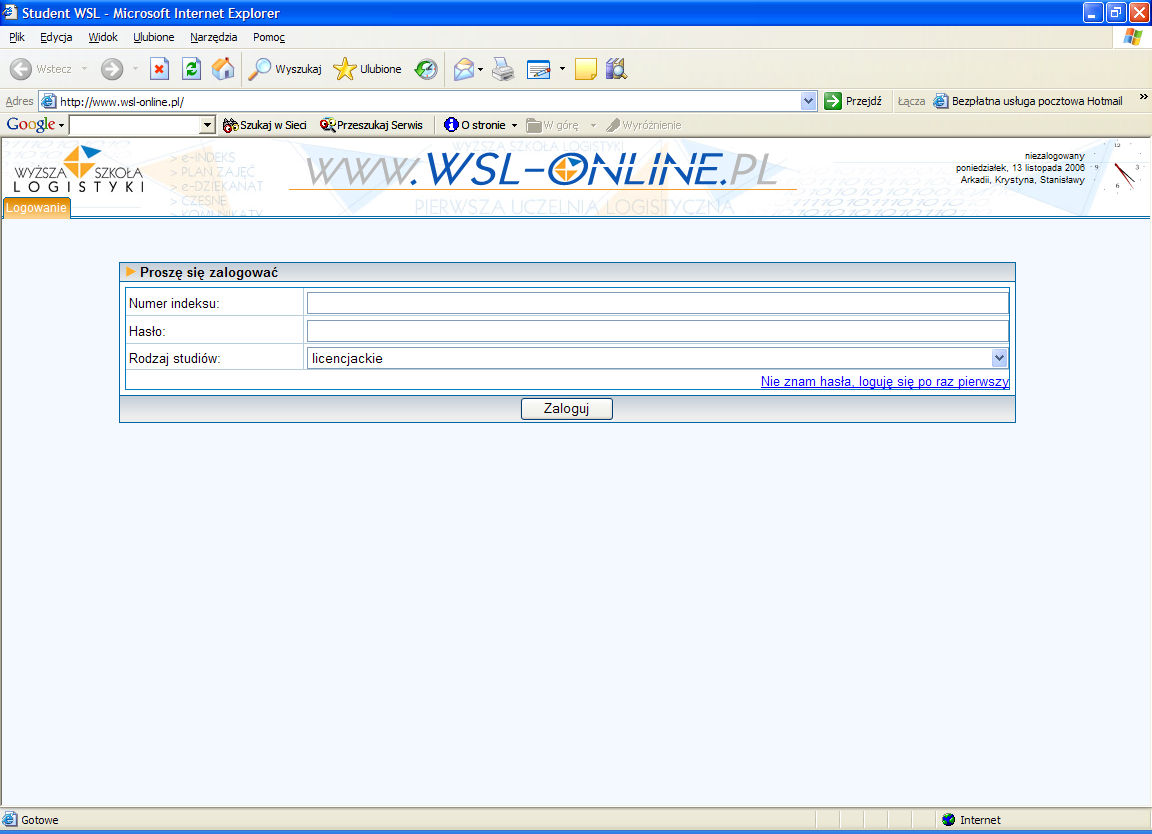Click the O stronie info icon

451,125
